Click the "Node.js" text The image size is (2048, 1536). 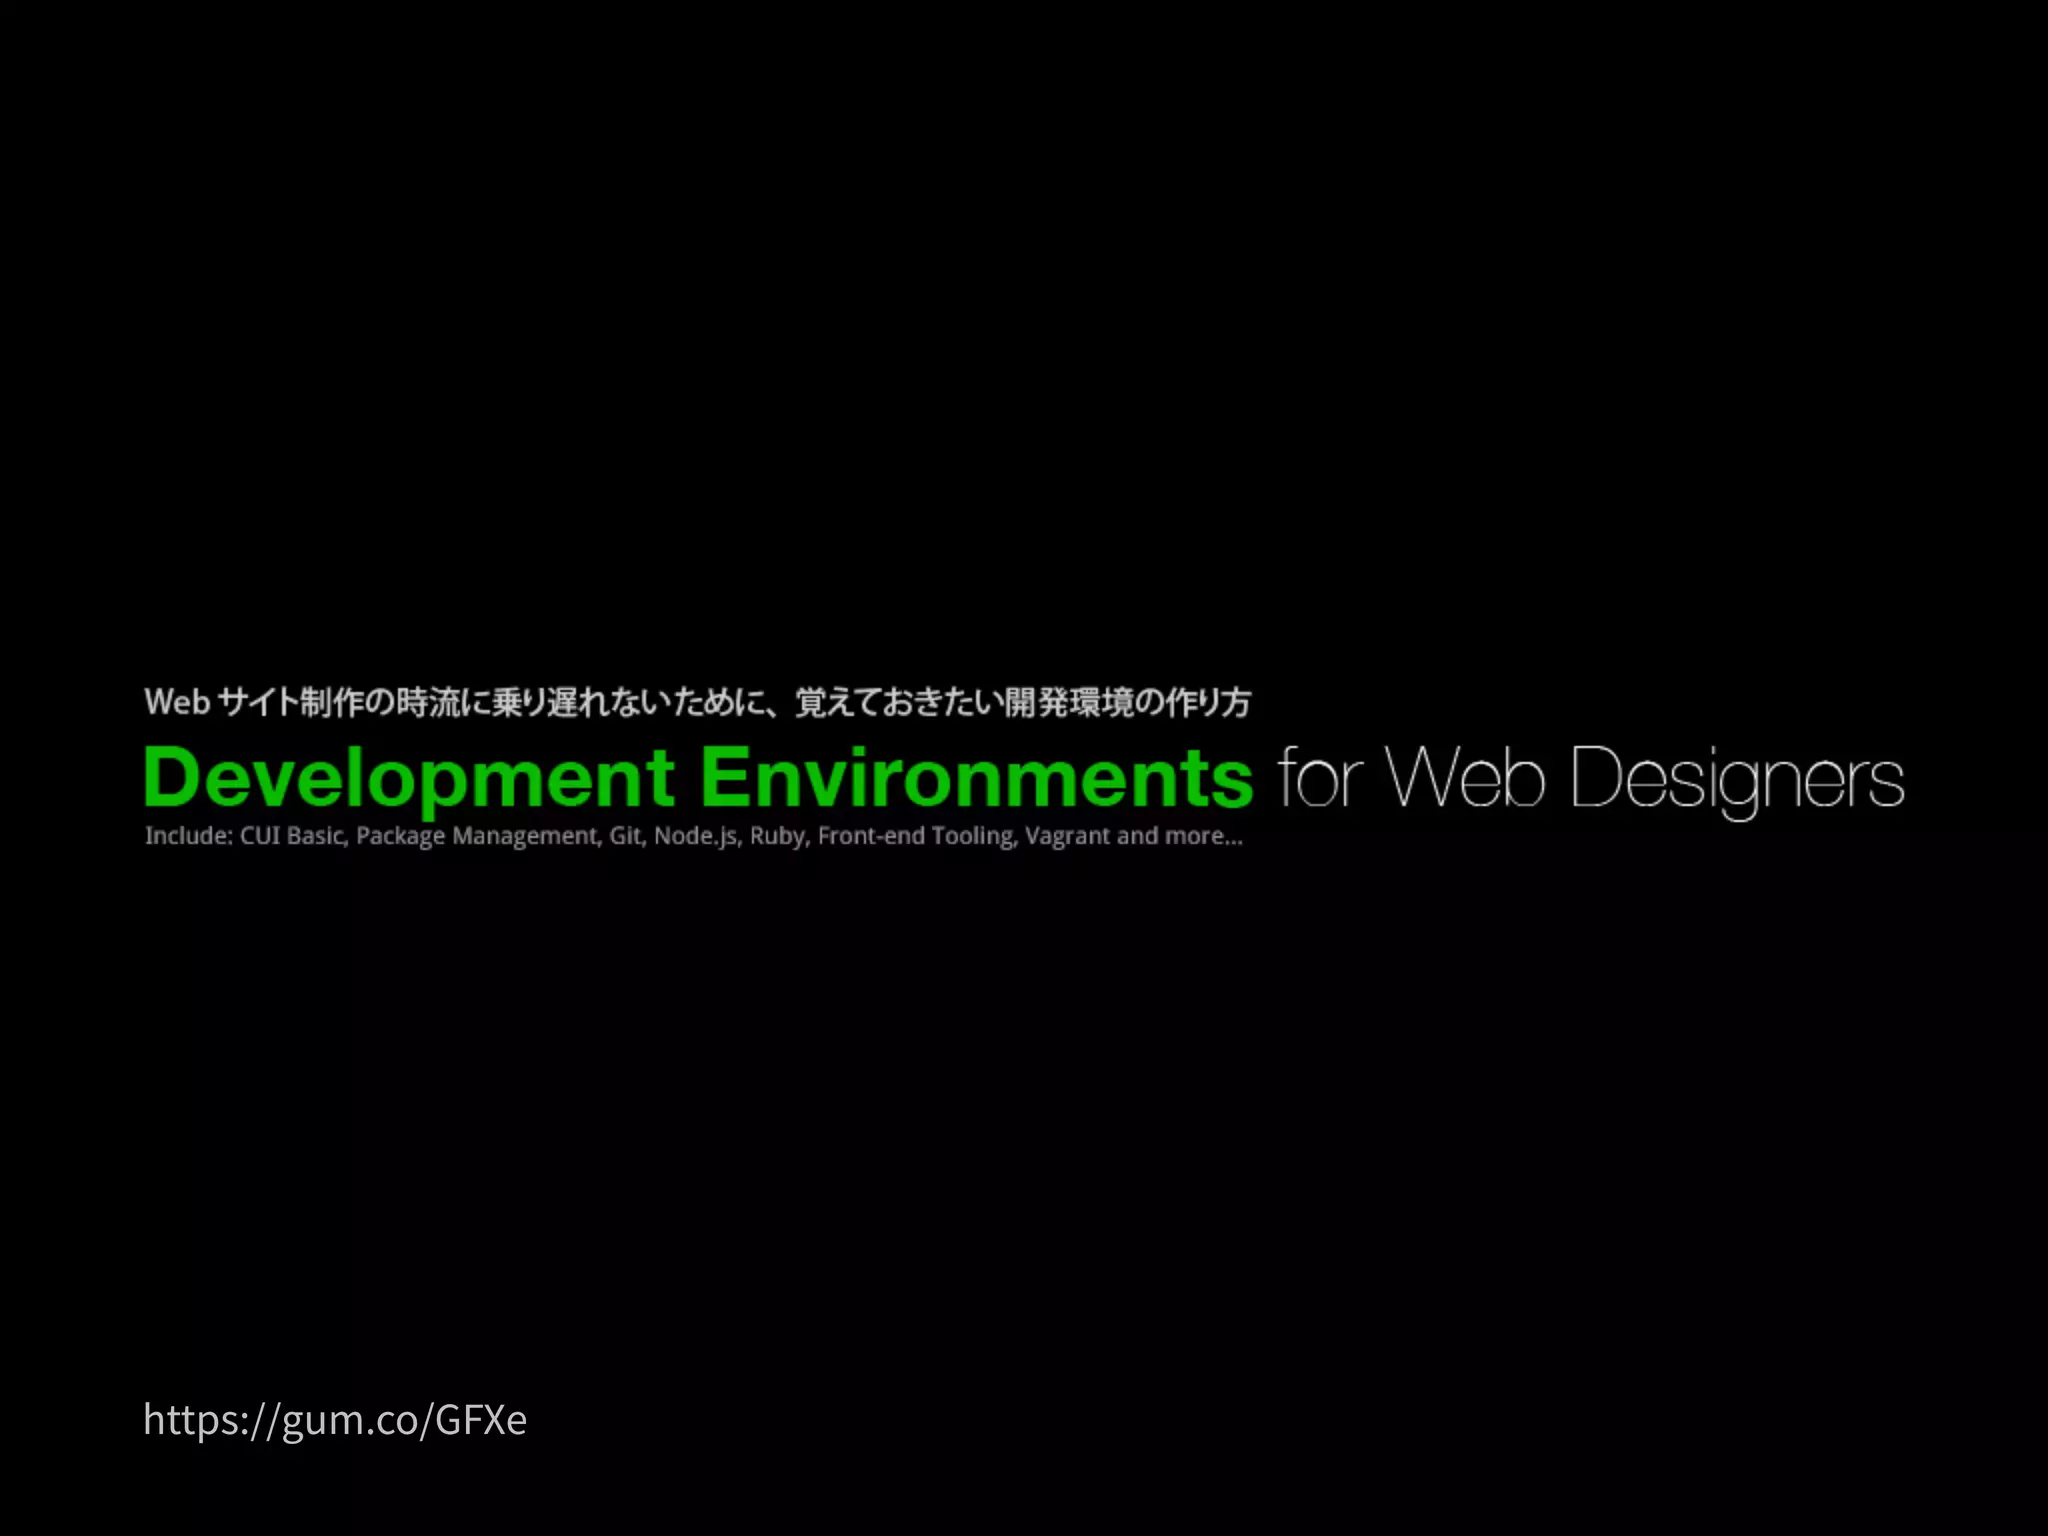click(696, 836)
